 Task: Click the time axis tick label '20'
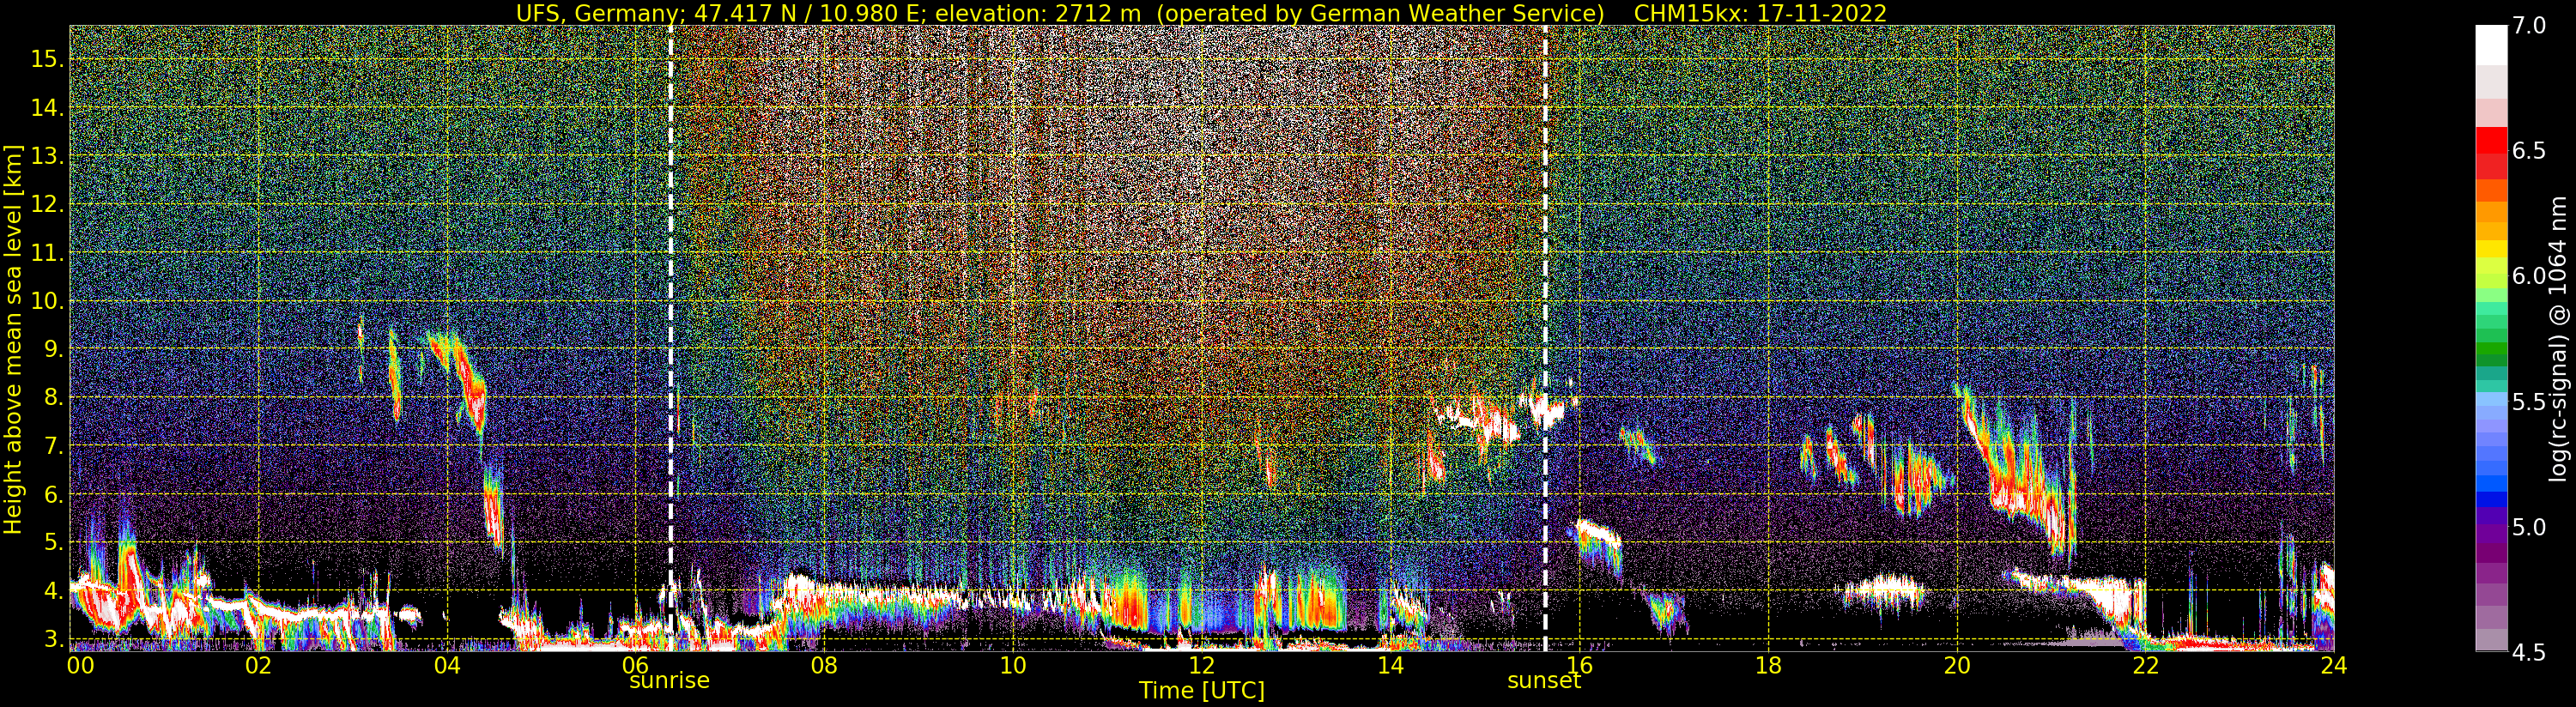pos(1957,665)
